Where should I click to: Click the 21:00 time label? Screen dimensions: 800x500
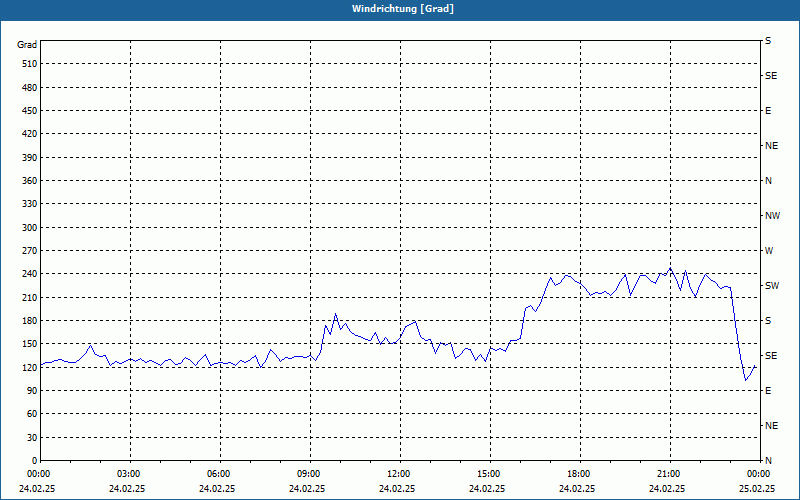pyautogui.click(x=670, y=474)
